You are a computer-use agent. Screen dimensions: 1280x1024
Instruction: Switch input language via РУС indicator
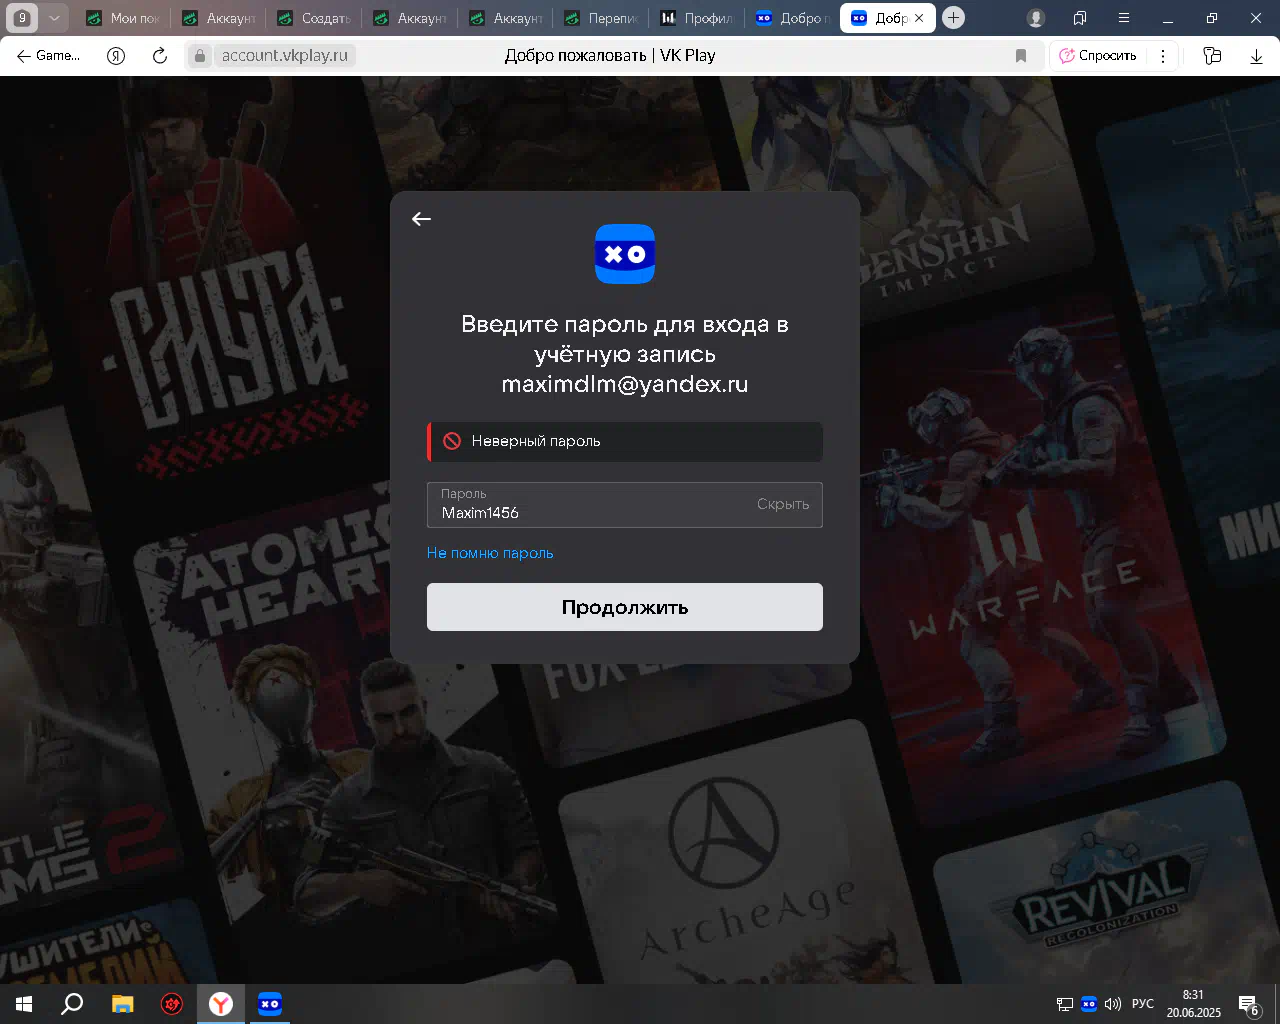1143,1004
